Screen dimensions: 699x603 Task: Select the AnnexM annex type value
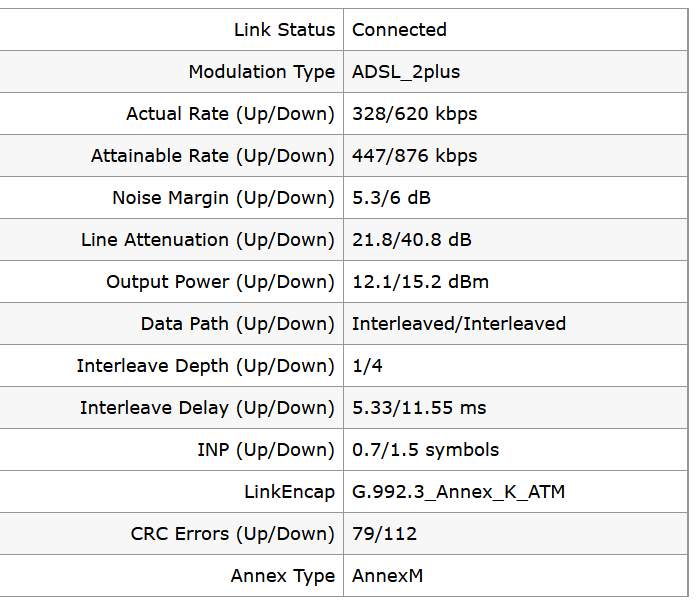tap(387, 576)
